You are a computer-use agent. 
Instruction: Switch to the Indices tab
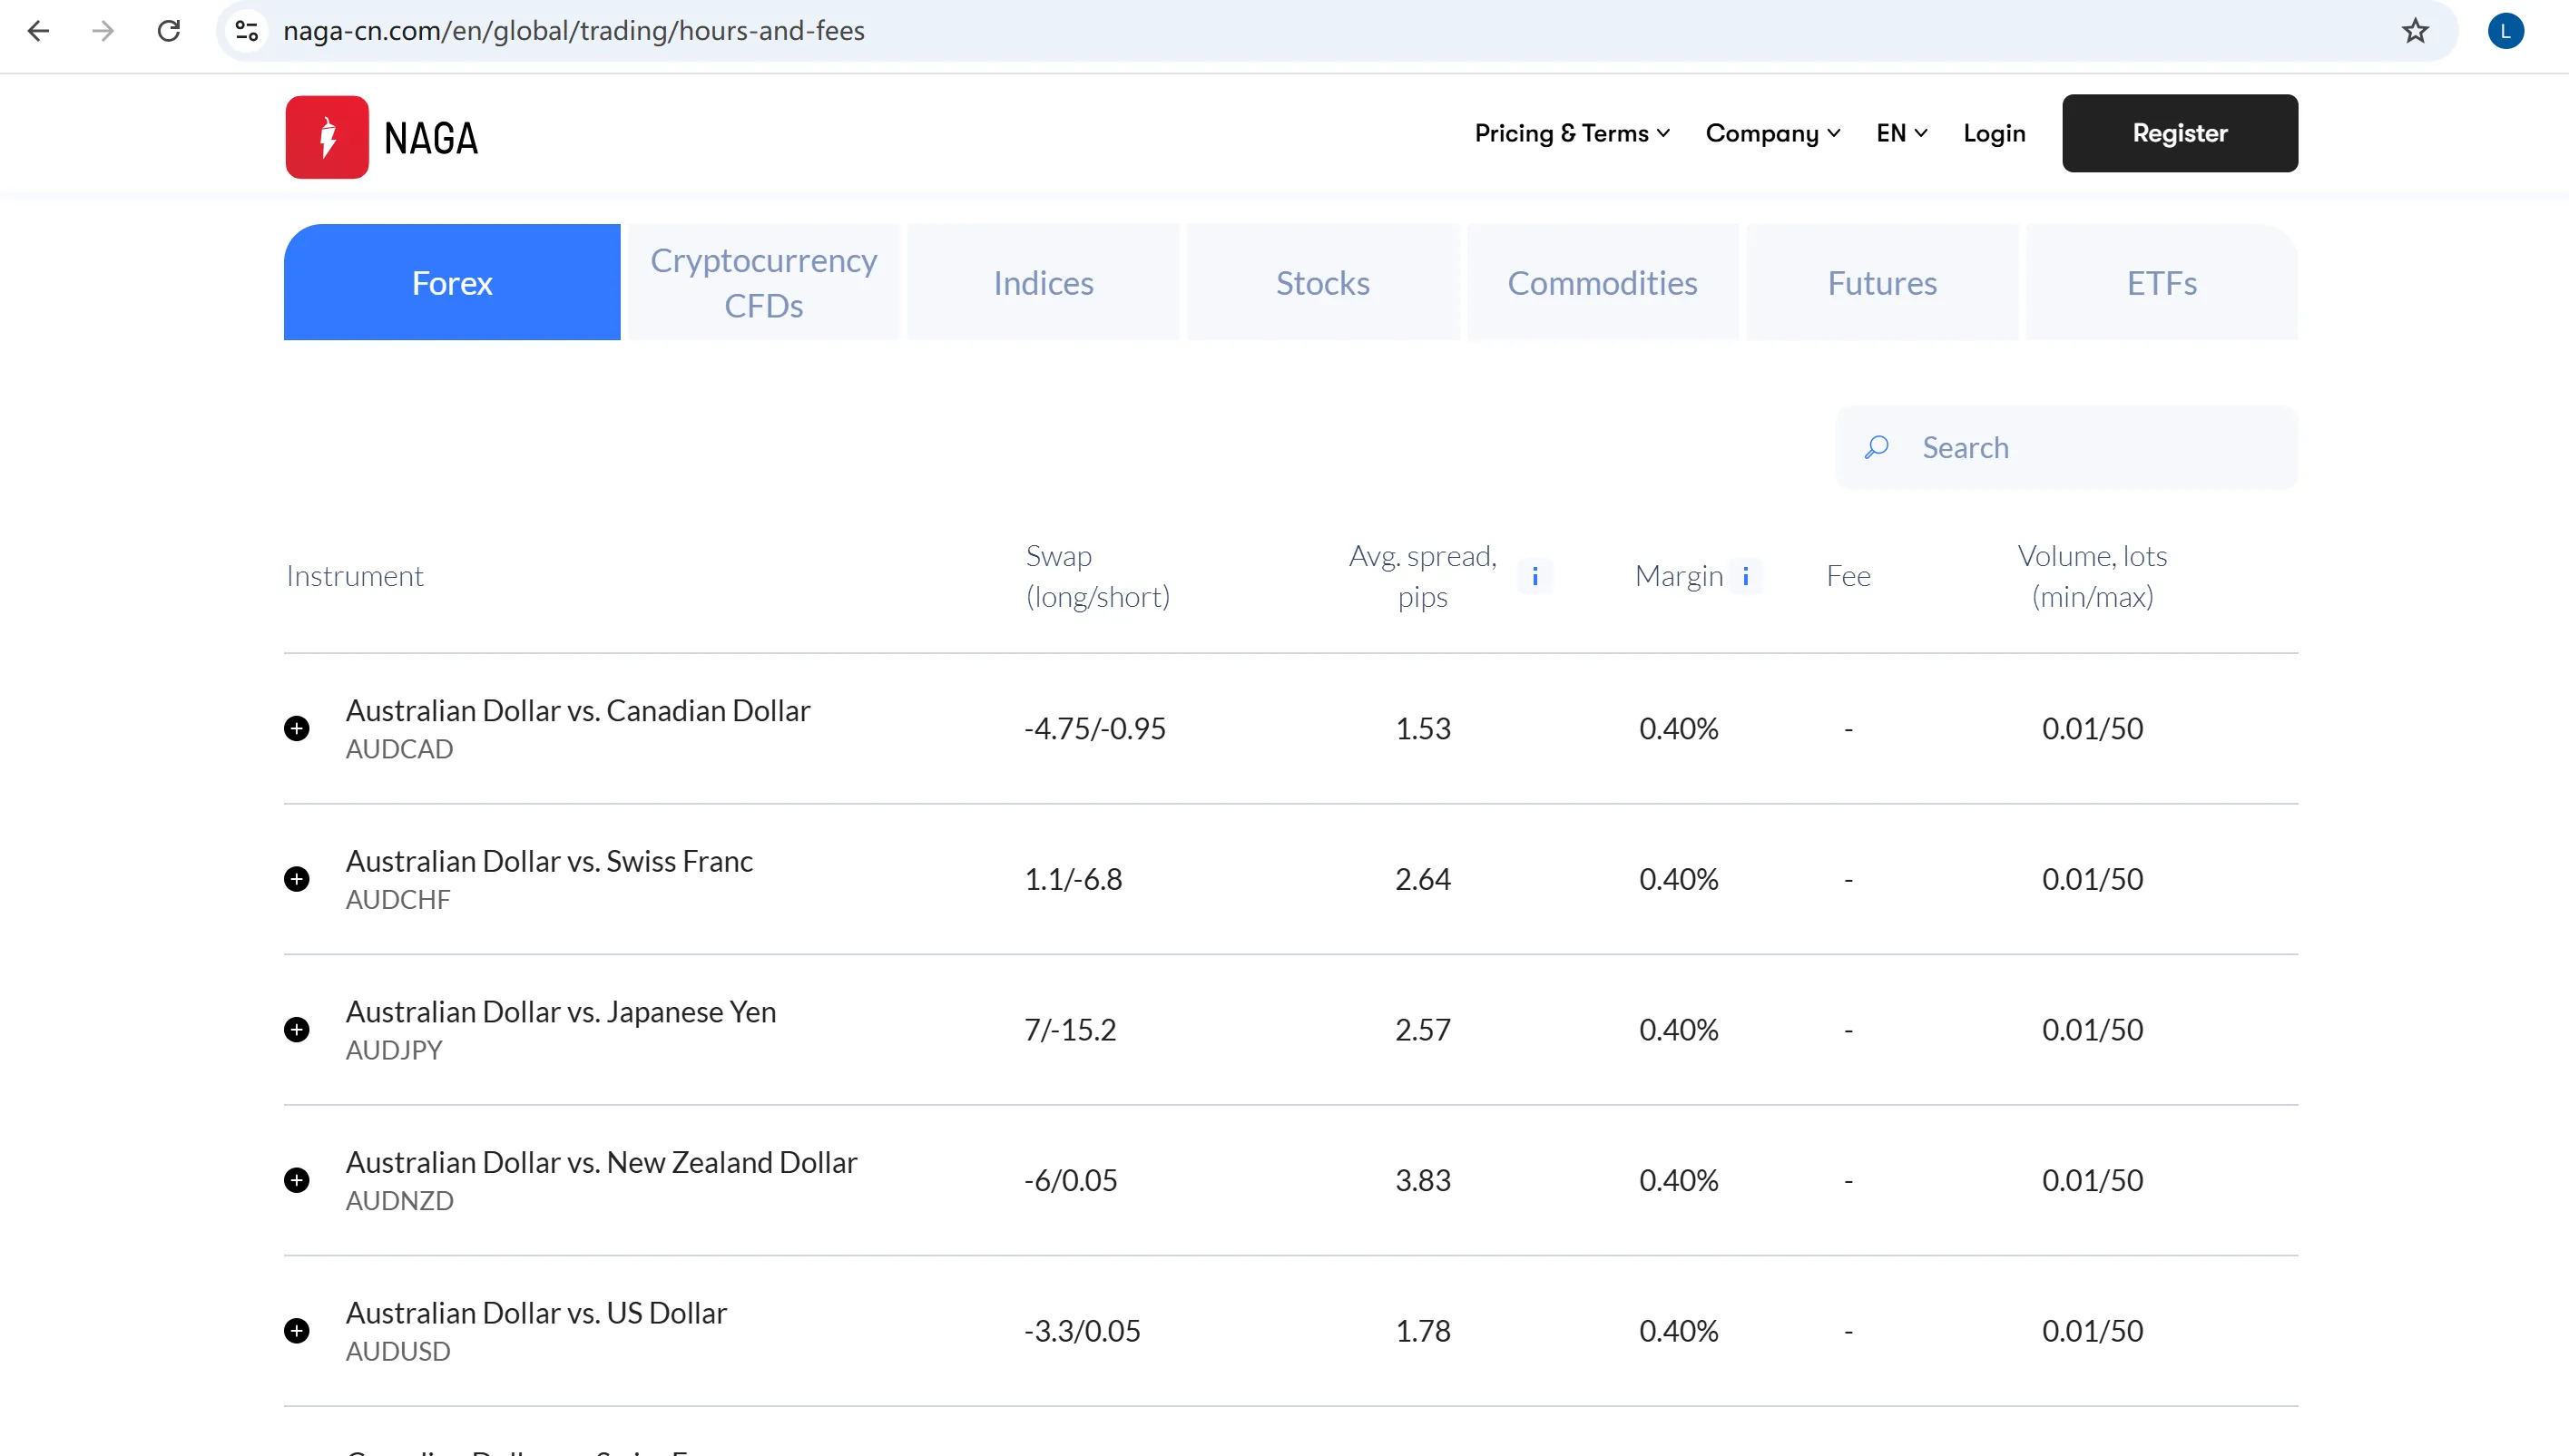pyautogui.click(x=1043, y=283)
